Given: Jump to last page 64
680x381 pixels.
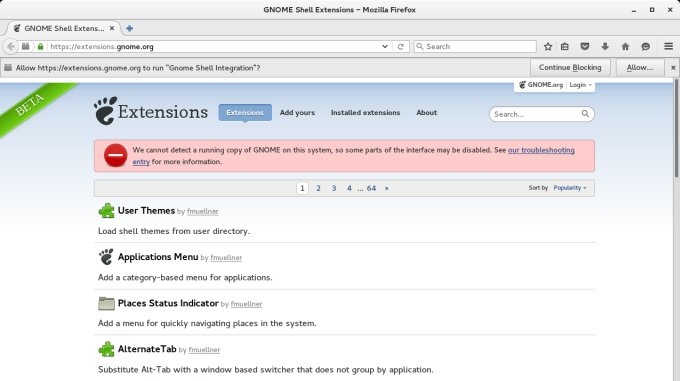Looking at the screenshot, I should tap(371, 188).
